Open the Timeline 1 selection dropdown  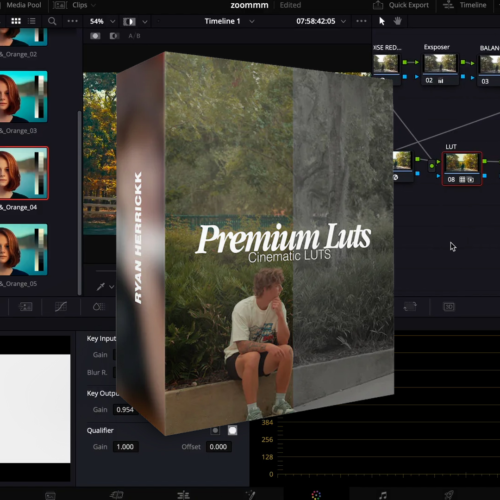(252, 21)
